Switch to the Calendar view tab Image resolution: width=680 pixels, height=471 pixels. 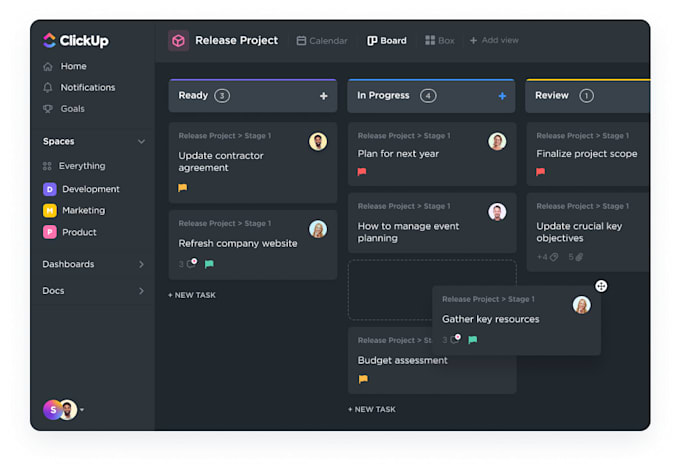tap(322, 41)
